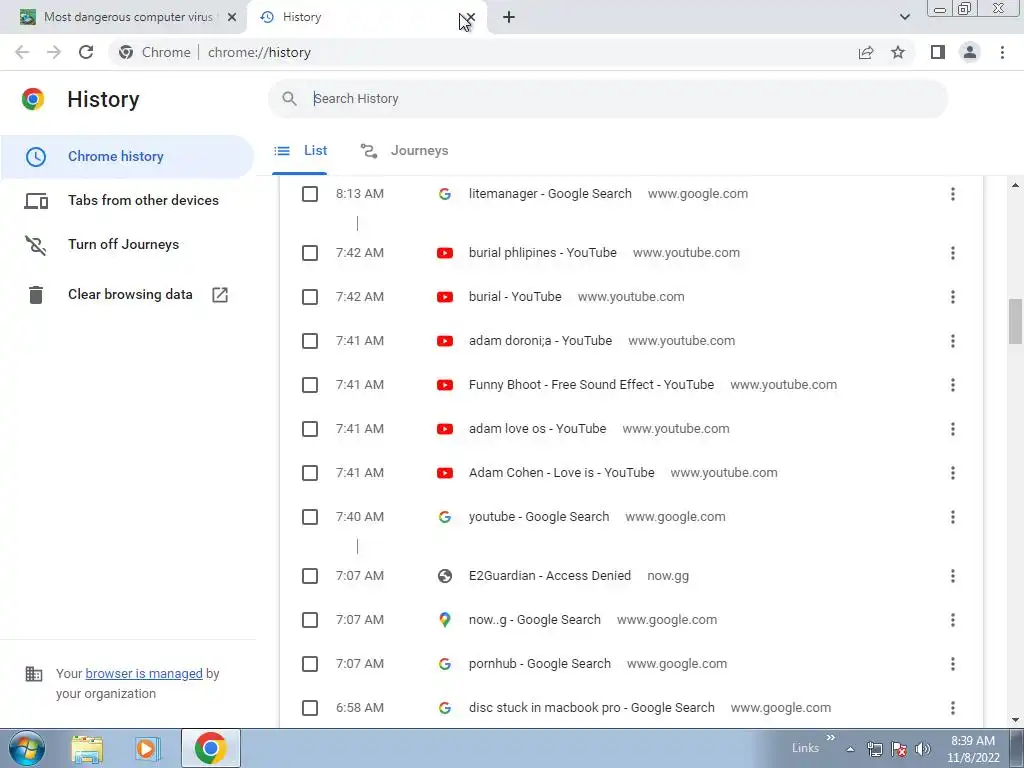Open Windows Explorer from the taskbar
This screenshot has width=1024, height=768.
[x=87, y=748]
